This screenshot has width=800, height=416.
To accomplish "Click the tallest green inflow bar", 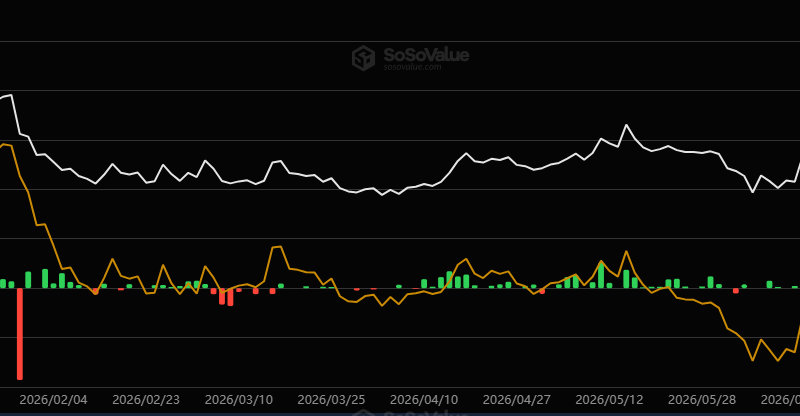I will [x=601, y=276].
